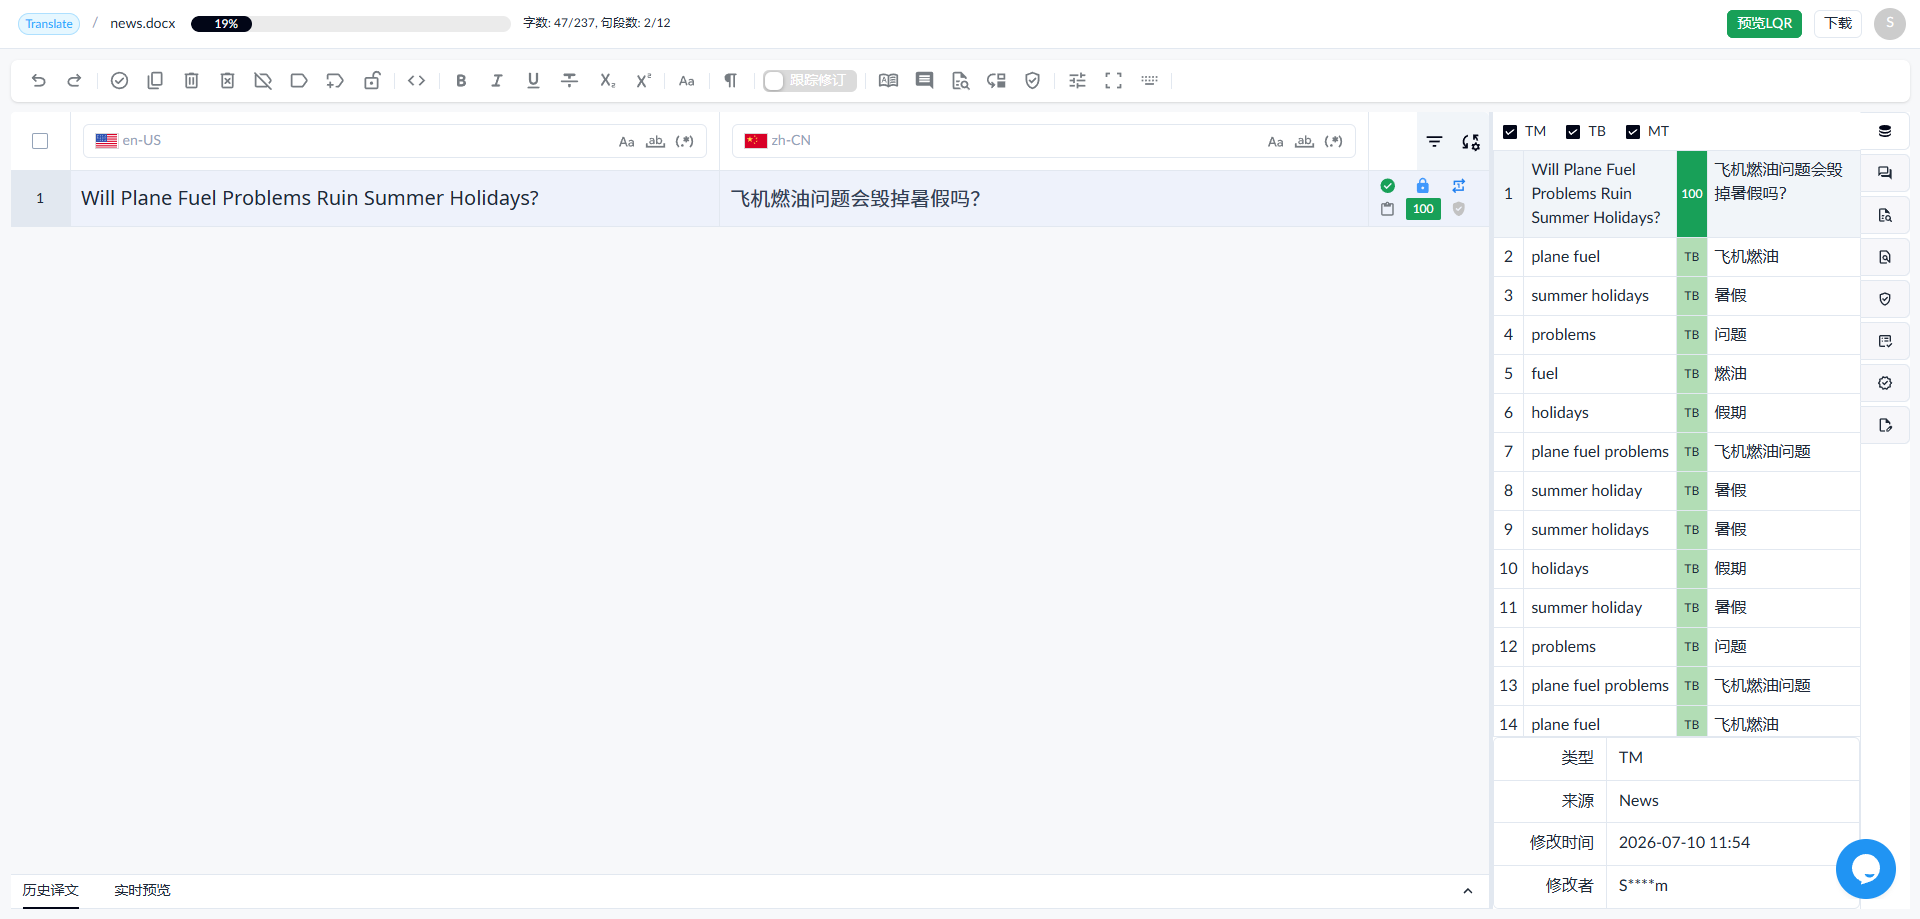
Task: Expand the bottom history panel chevron
Action: [x=1468, y=891]
